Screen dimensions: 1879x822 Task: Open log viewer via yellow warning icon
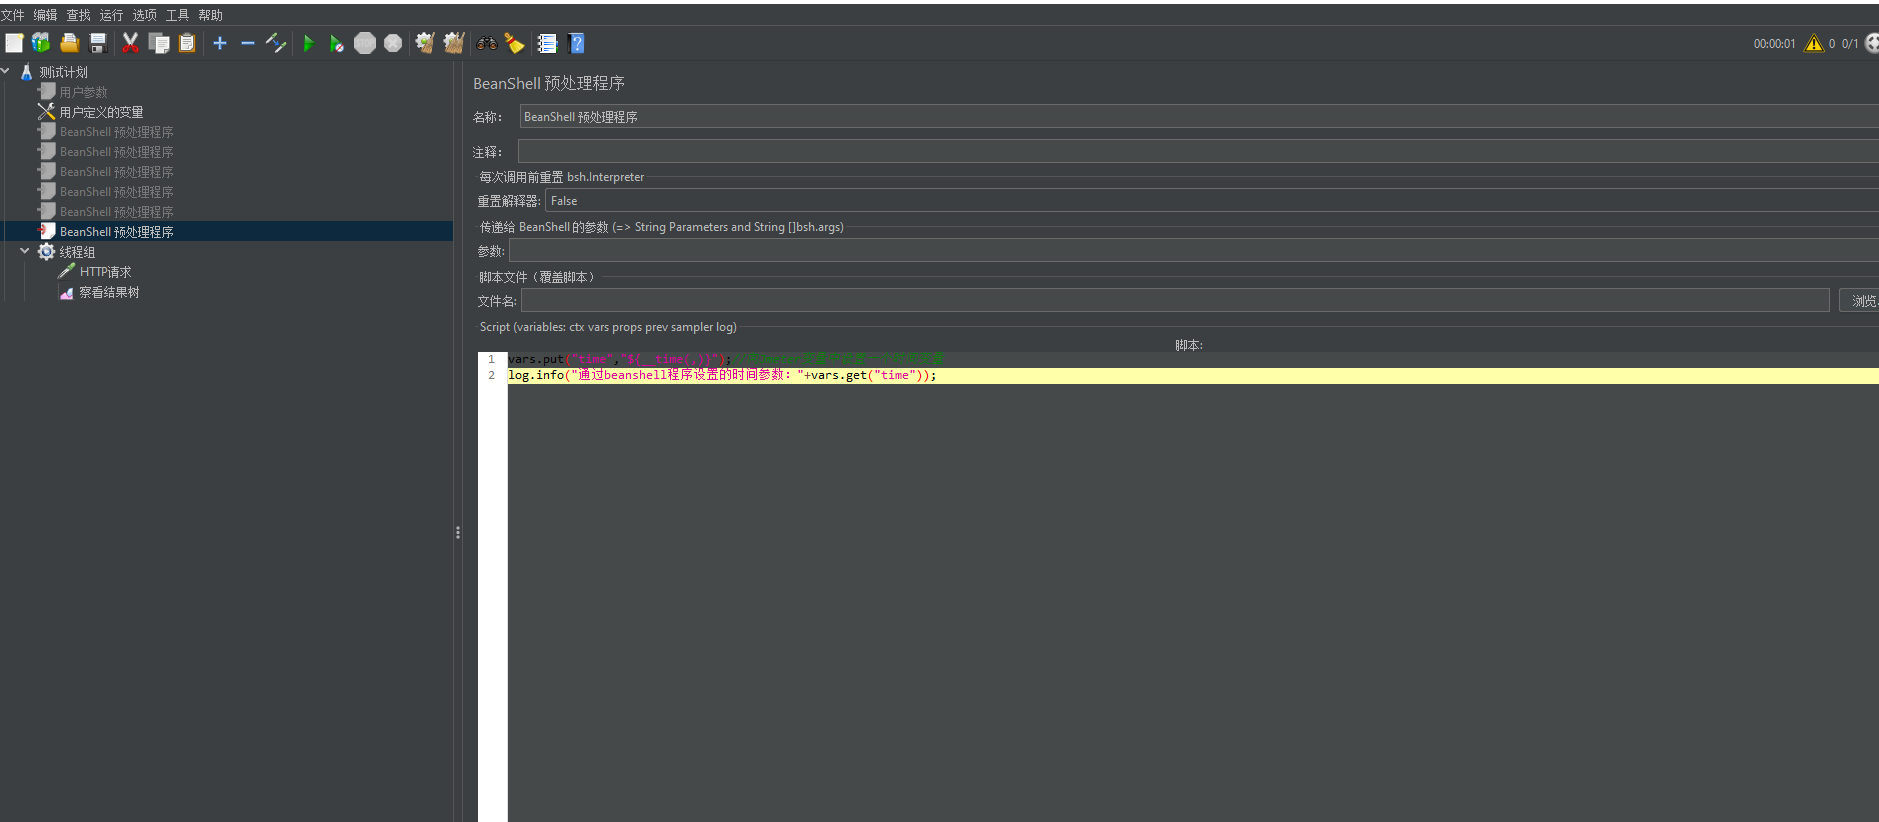tap(1813, 44)
